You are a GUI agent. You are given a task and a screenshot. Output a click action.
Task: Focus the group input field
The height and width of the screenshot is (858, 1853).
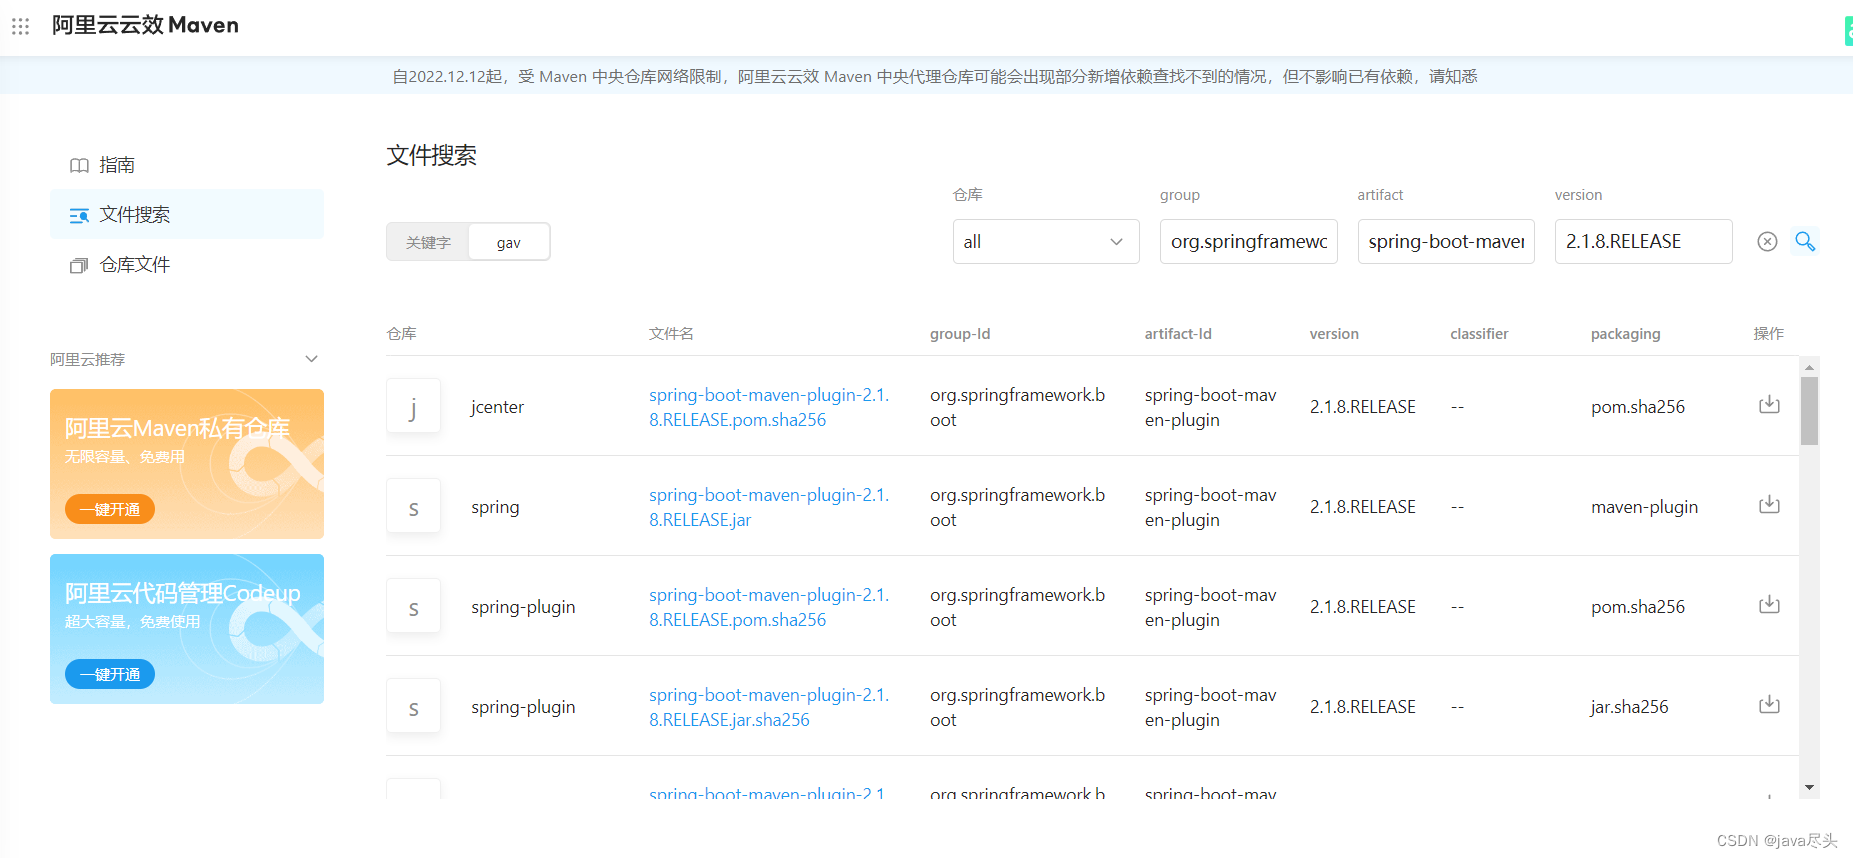tap(1248, 241)
